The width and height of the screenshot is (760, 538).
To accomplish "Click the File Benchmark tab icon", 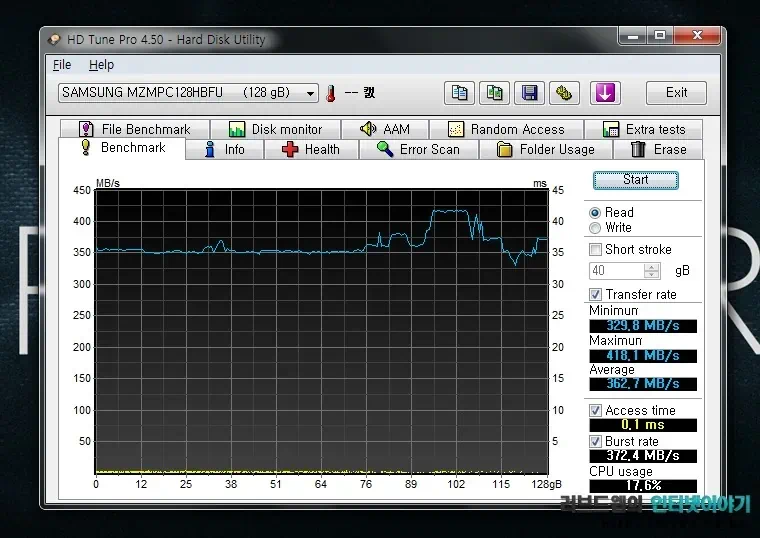I will click(x=86, y=129).
